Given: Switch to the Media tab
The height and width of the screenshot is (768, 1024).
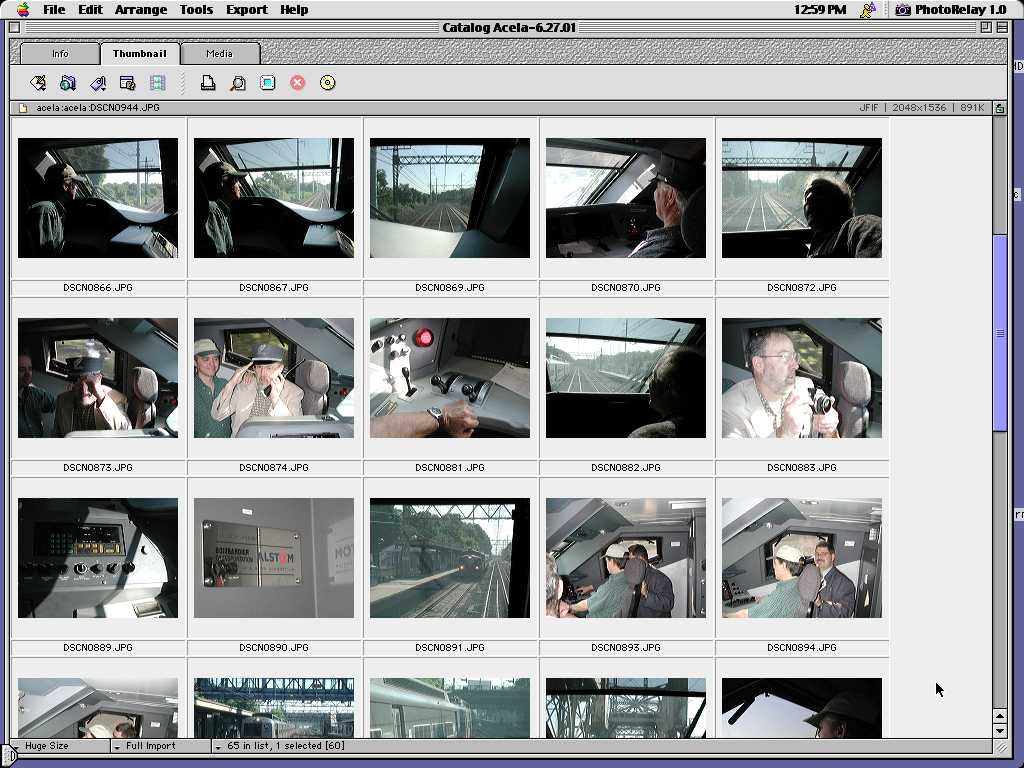Looking at the screenshot, I should pyautogui.click(x=219, y=54).
